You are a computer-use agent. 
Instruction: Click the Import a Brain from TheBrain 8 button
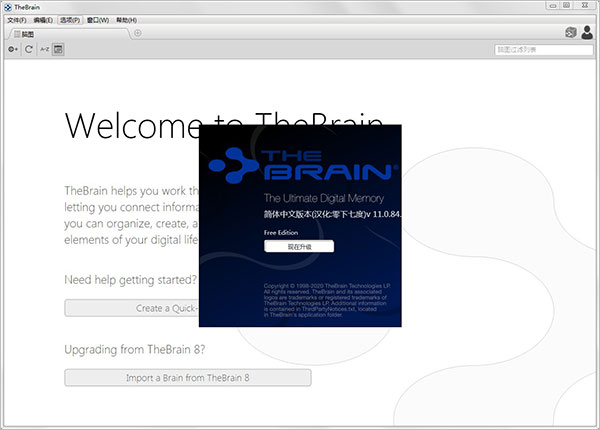pyautogui.click(x=188, y=378)
